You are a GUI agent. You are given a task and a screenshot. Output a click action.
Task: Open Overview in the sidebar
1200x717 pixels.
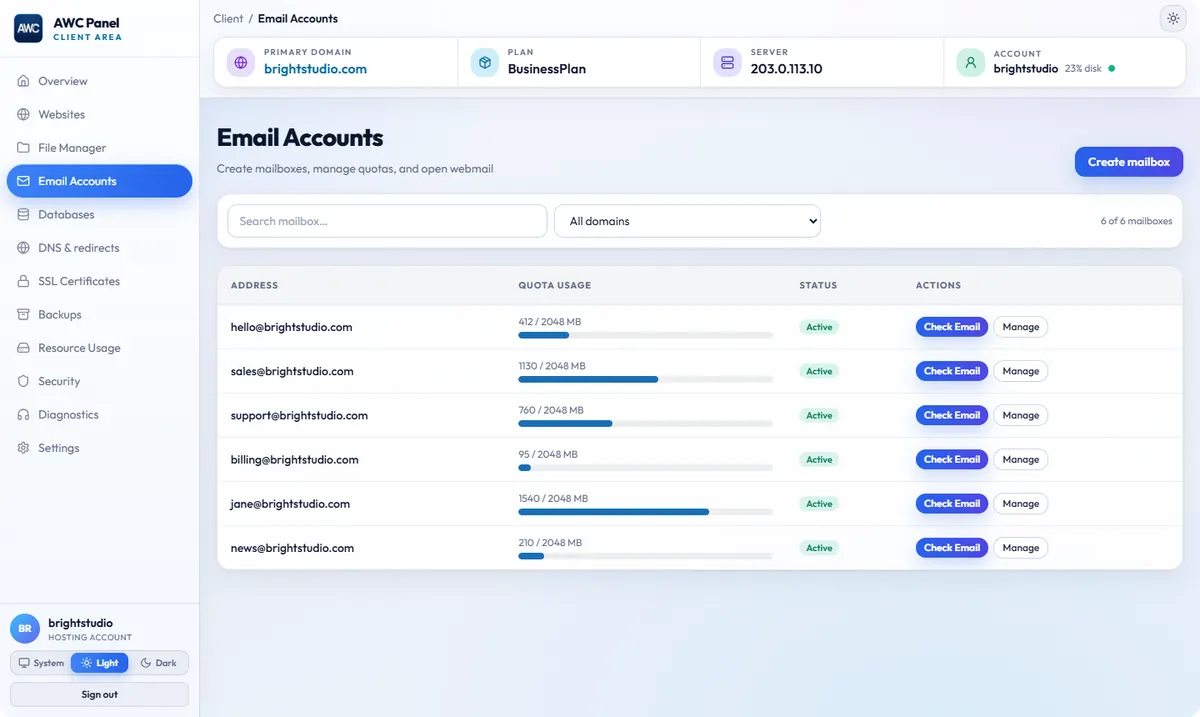99,81
